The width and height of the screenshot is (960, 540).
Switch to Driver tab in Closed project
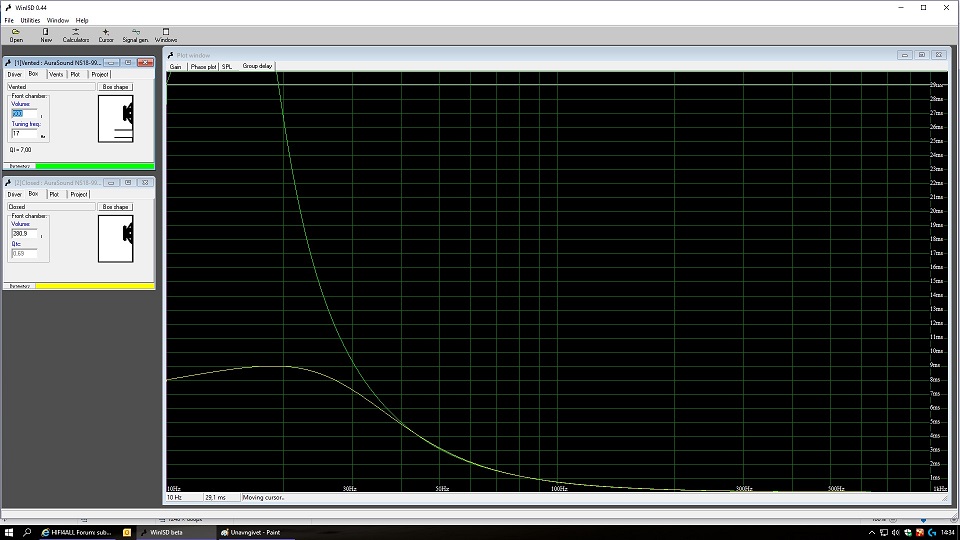[14, 194]
